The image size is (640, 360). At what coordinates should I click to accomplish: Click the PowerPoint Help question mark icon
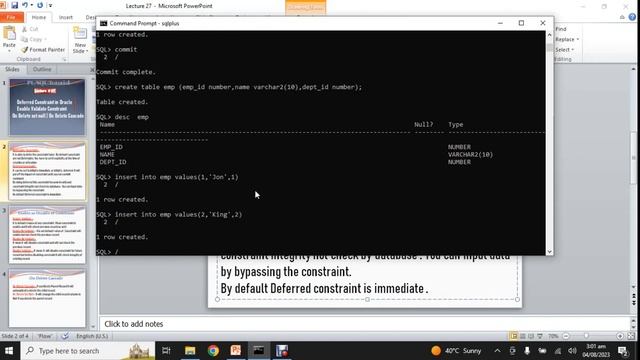(x=632, y=17)
